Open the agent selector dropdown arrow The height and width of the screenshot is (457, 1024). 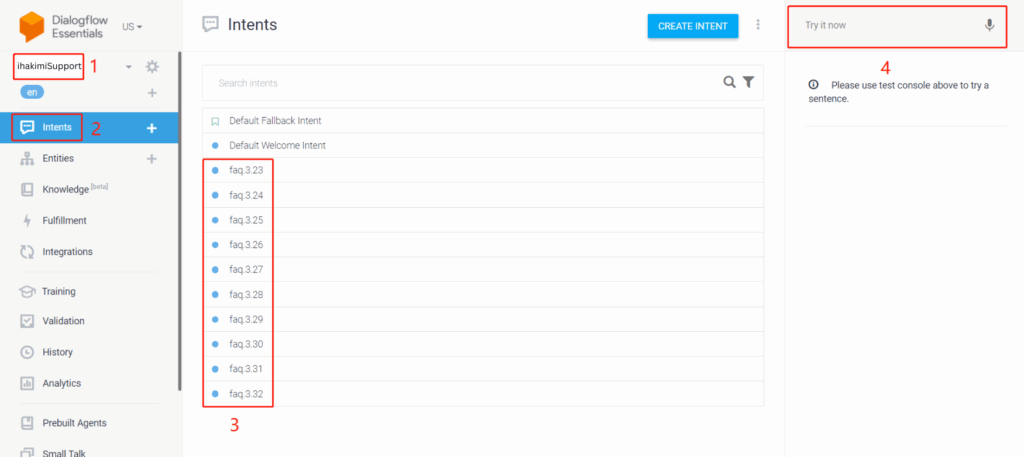pos(128,67)
